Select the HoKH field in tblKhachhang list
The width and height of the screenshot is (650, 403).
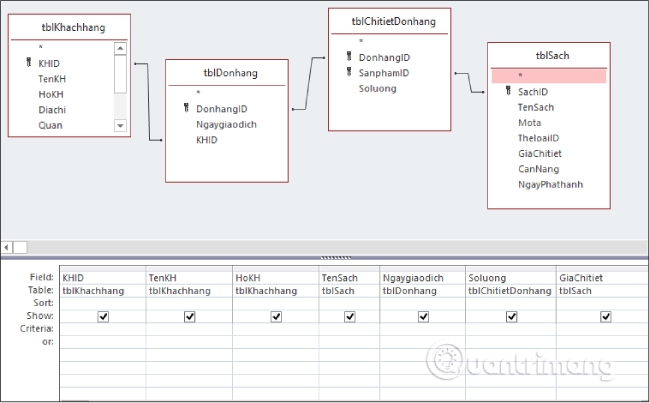point(51,94)
